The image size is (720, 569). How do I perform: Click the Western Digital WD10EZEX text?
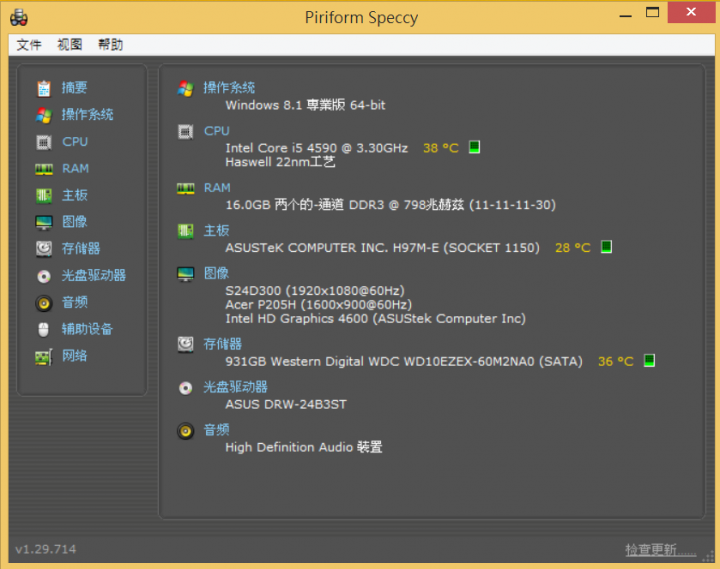tap(404, 361)
